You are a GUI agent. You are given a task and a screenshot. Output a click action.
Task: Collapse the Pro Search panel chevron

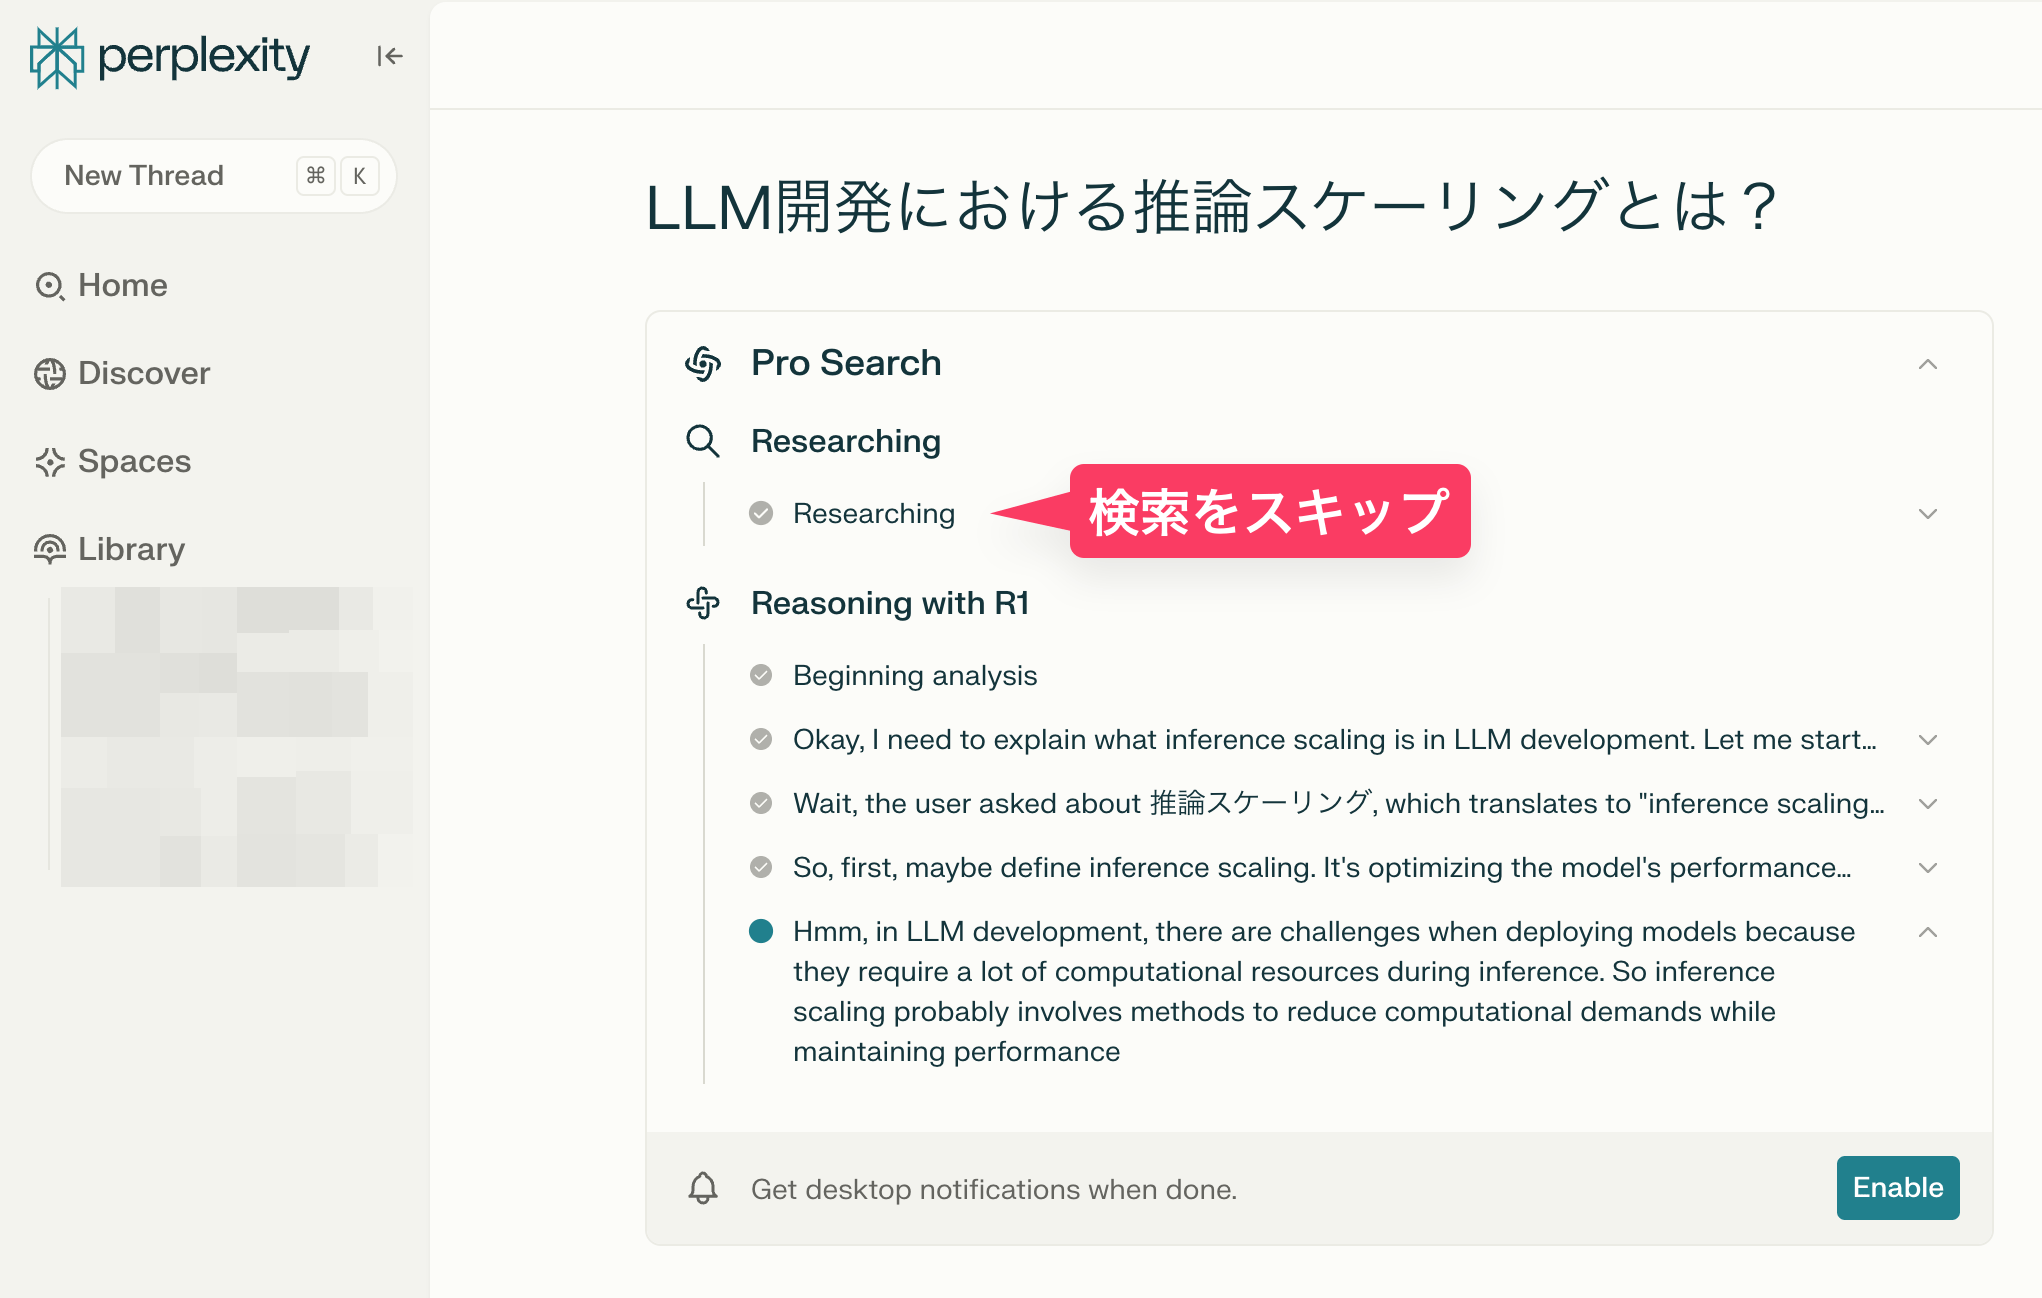(x=1928, y=364)
